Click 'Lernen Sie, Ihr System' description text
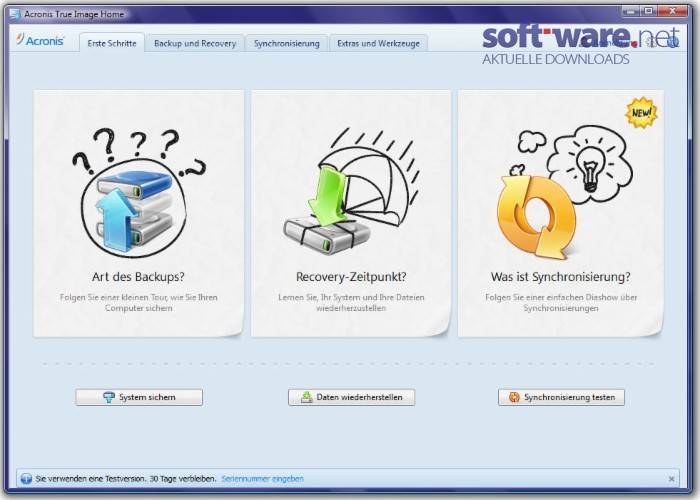700x500 pixels. tap(351, 303)
